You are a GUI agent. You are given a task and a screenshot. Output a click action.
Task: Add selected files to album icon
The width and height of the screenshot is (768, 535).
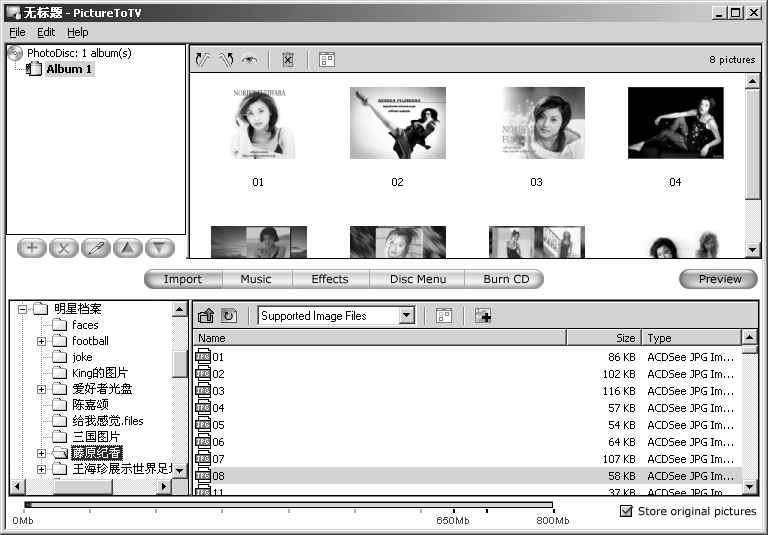[483, 316]
